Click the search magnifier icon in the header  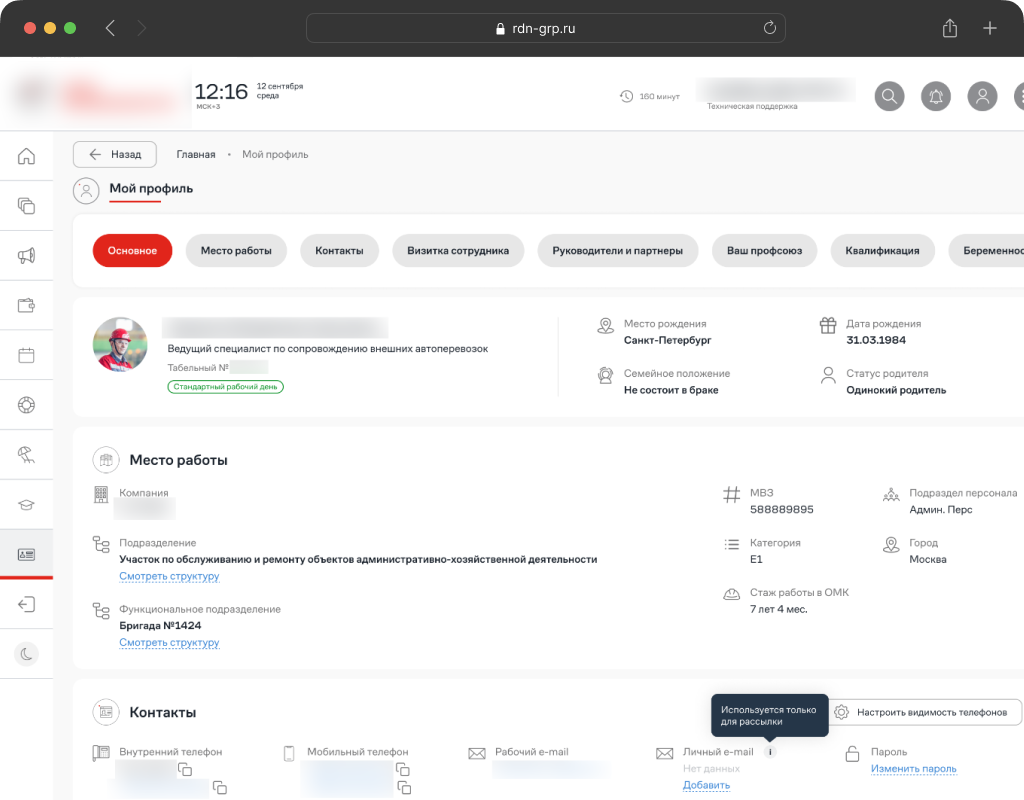[x=889, y=96]
